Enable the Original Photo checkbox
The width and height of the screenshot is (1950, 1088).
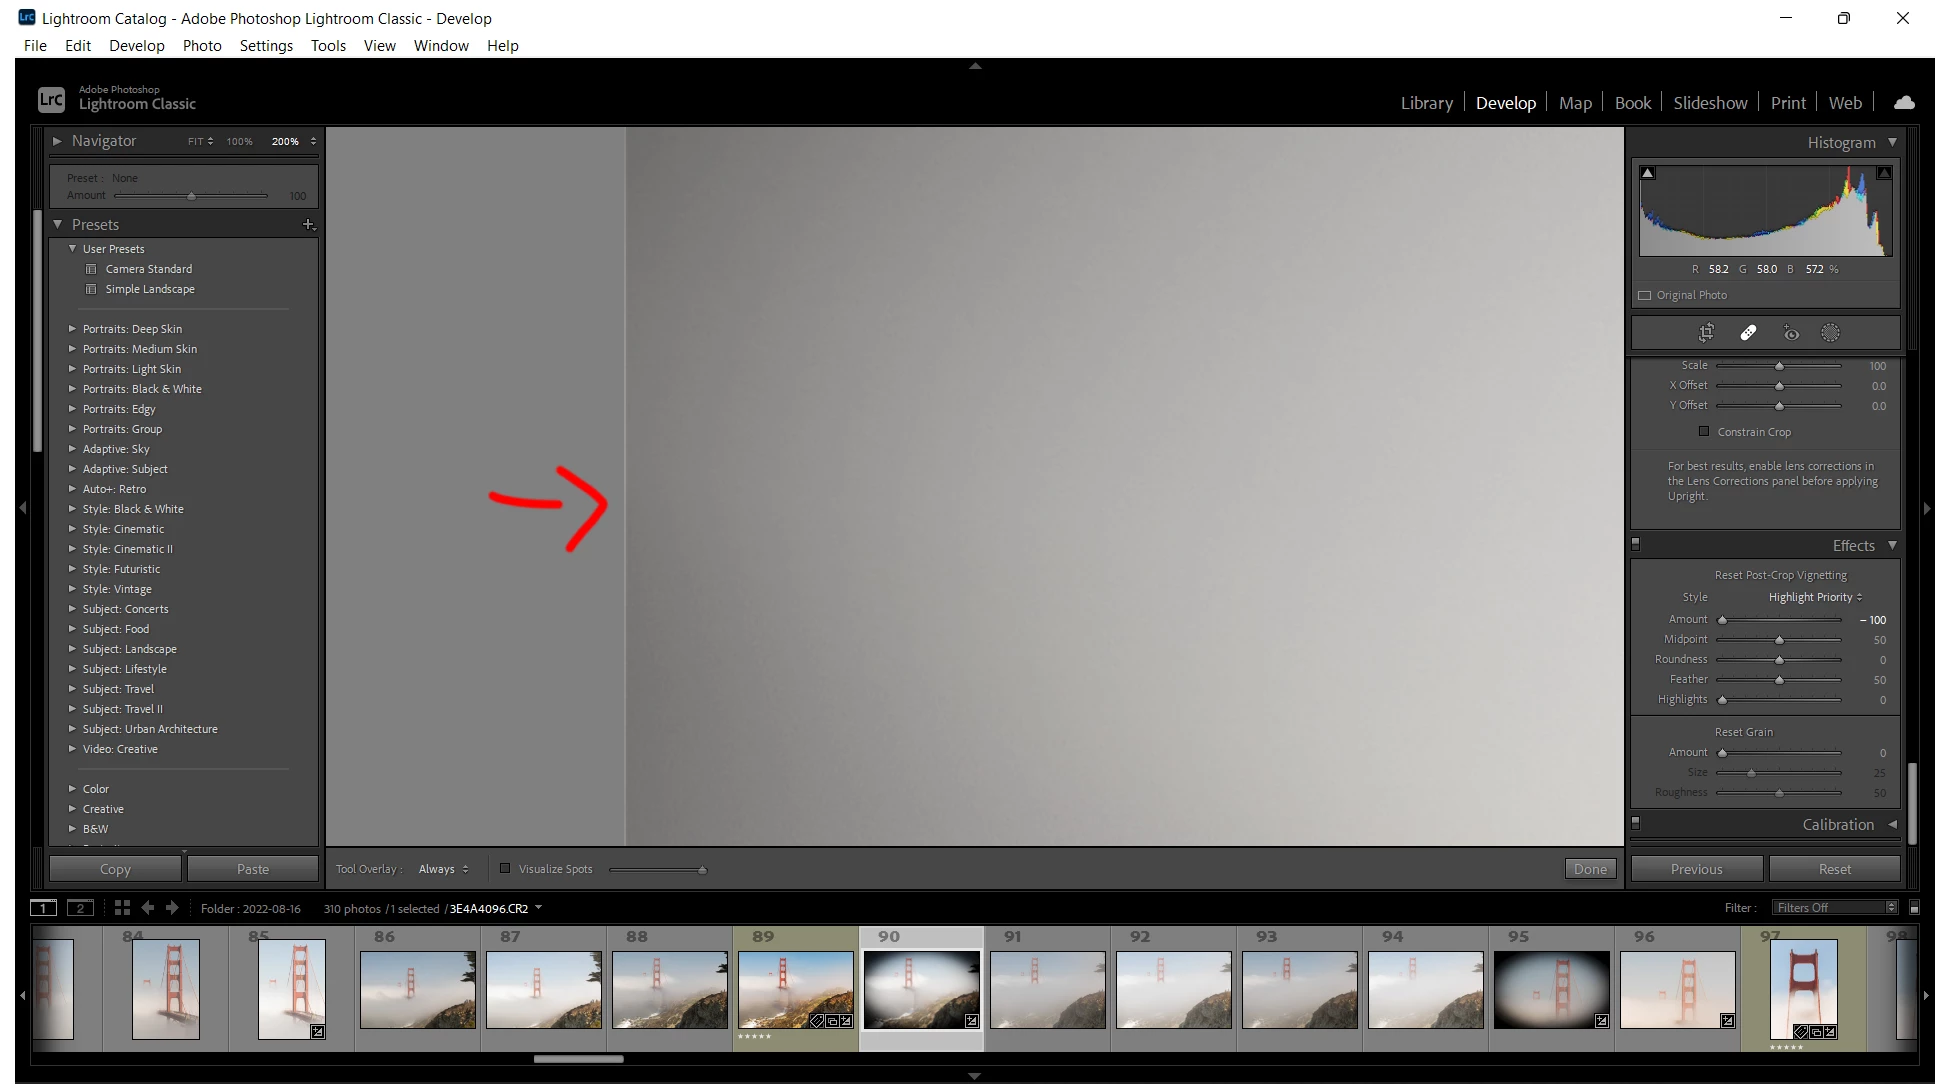(x=1645, y=295)
